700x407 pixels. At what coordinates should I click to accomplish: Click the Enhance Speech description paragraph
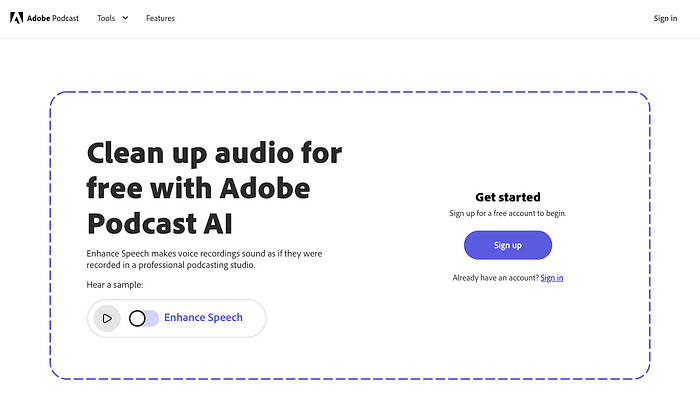[204, 259]
